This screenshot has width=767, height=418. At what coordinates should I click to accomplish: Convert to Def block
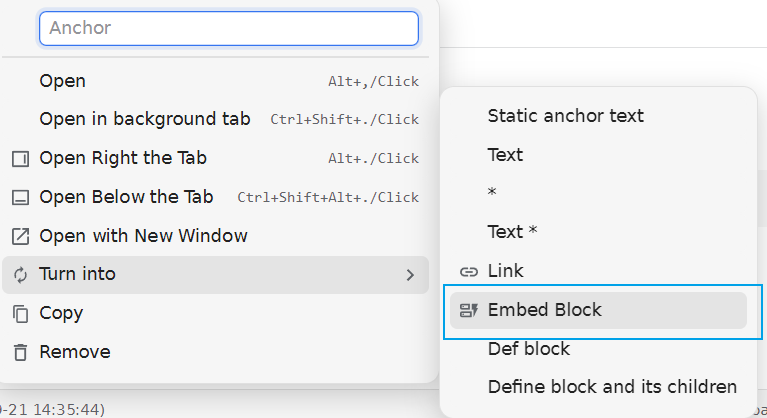(x=528, y=349)
